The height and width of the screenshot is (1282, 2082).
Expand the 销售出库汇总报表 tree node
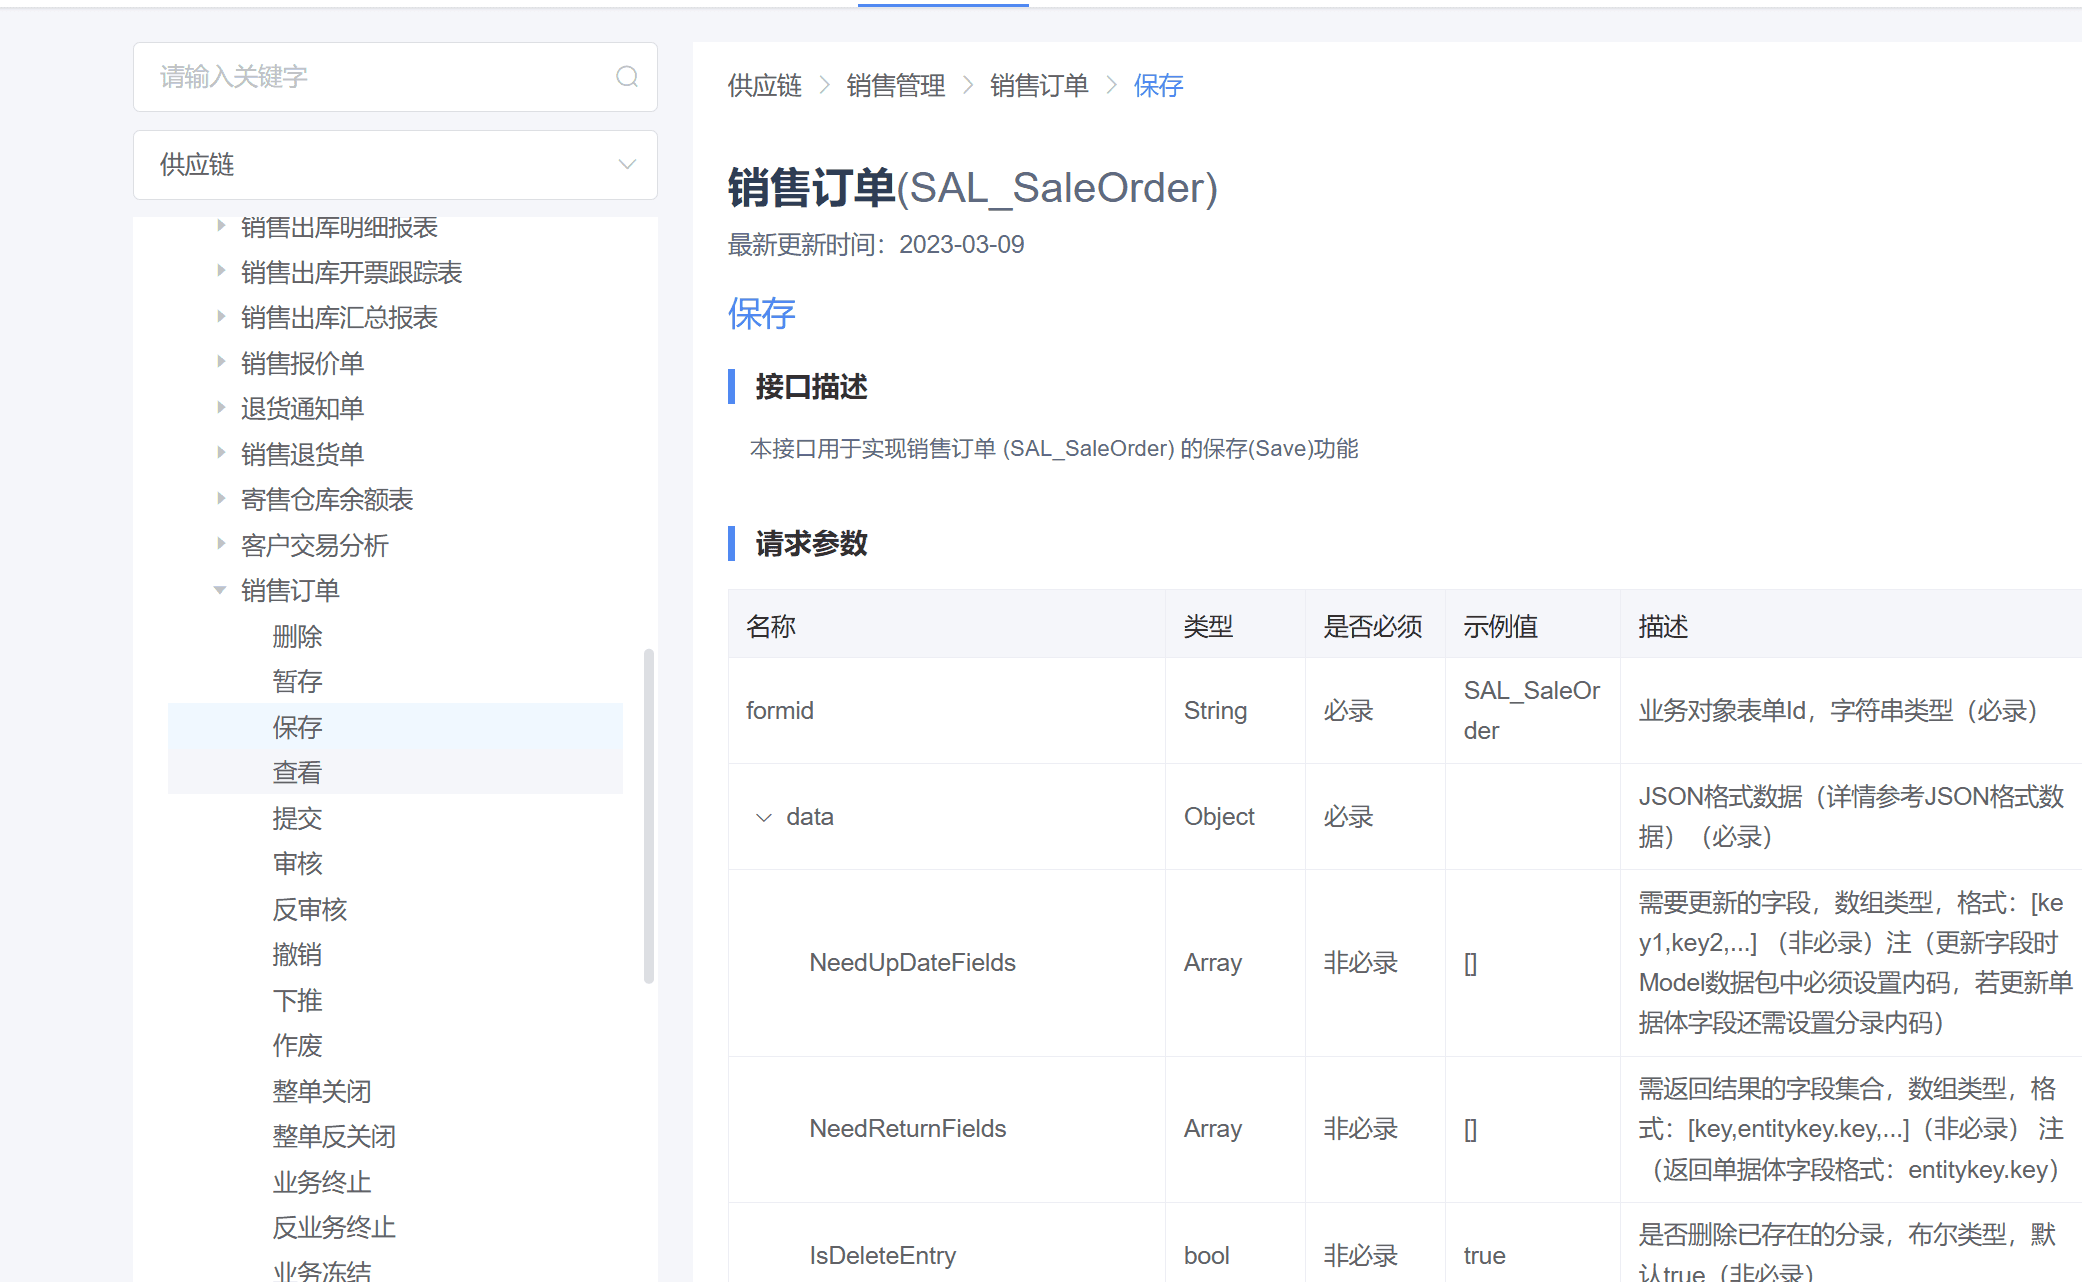(x=221, y=317)
